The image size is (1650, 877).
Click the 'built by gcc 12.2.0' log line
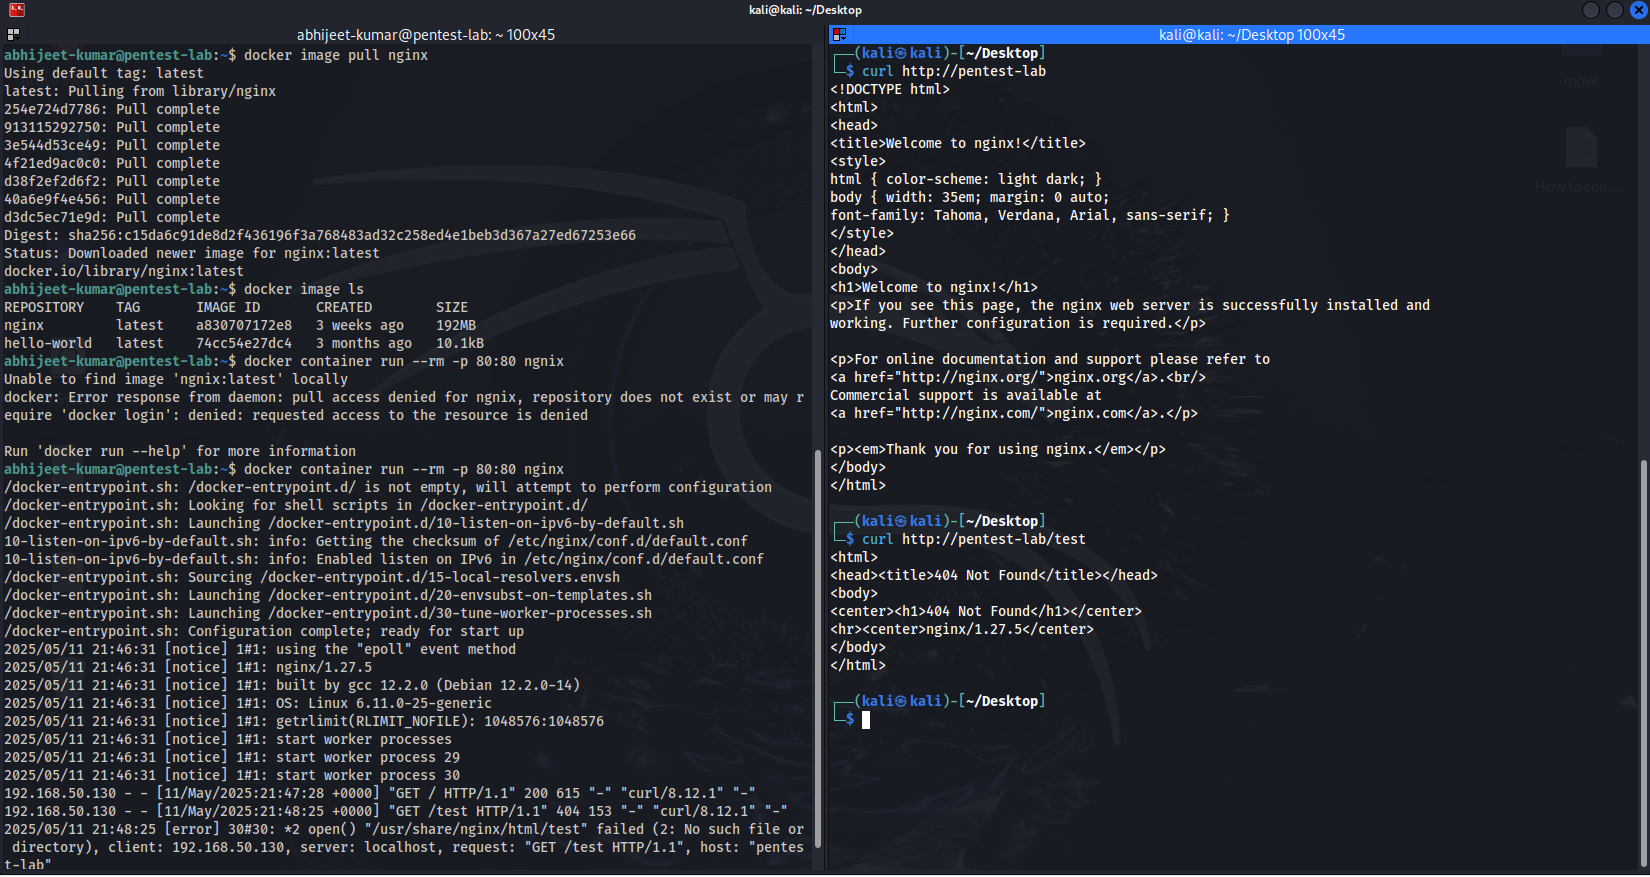(x=292, y=685)
